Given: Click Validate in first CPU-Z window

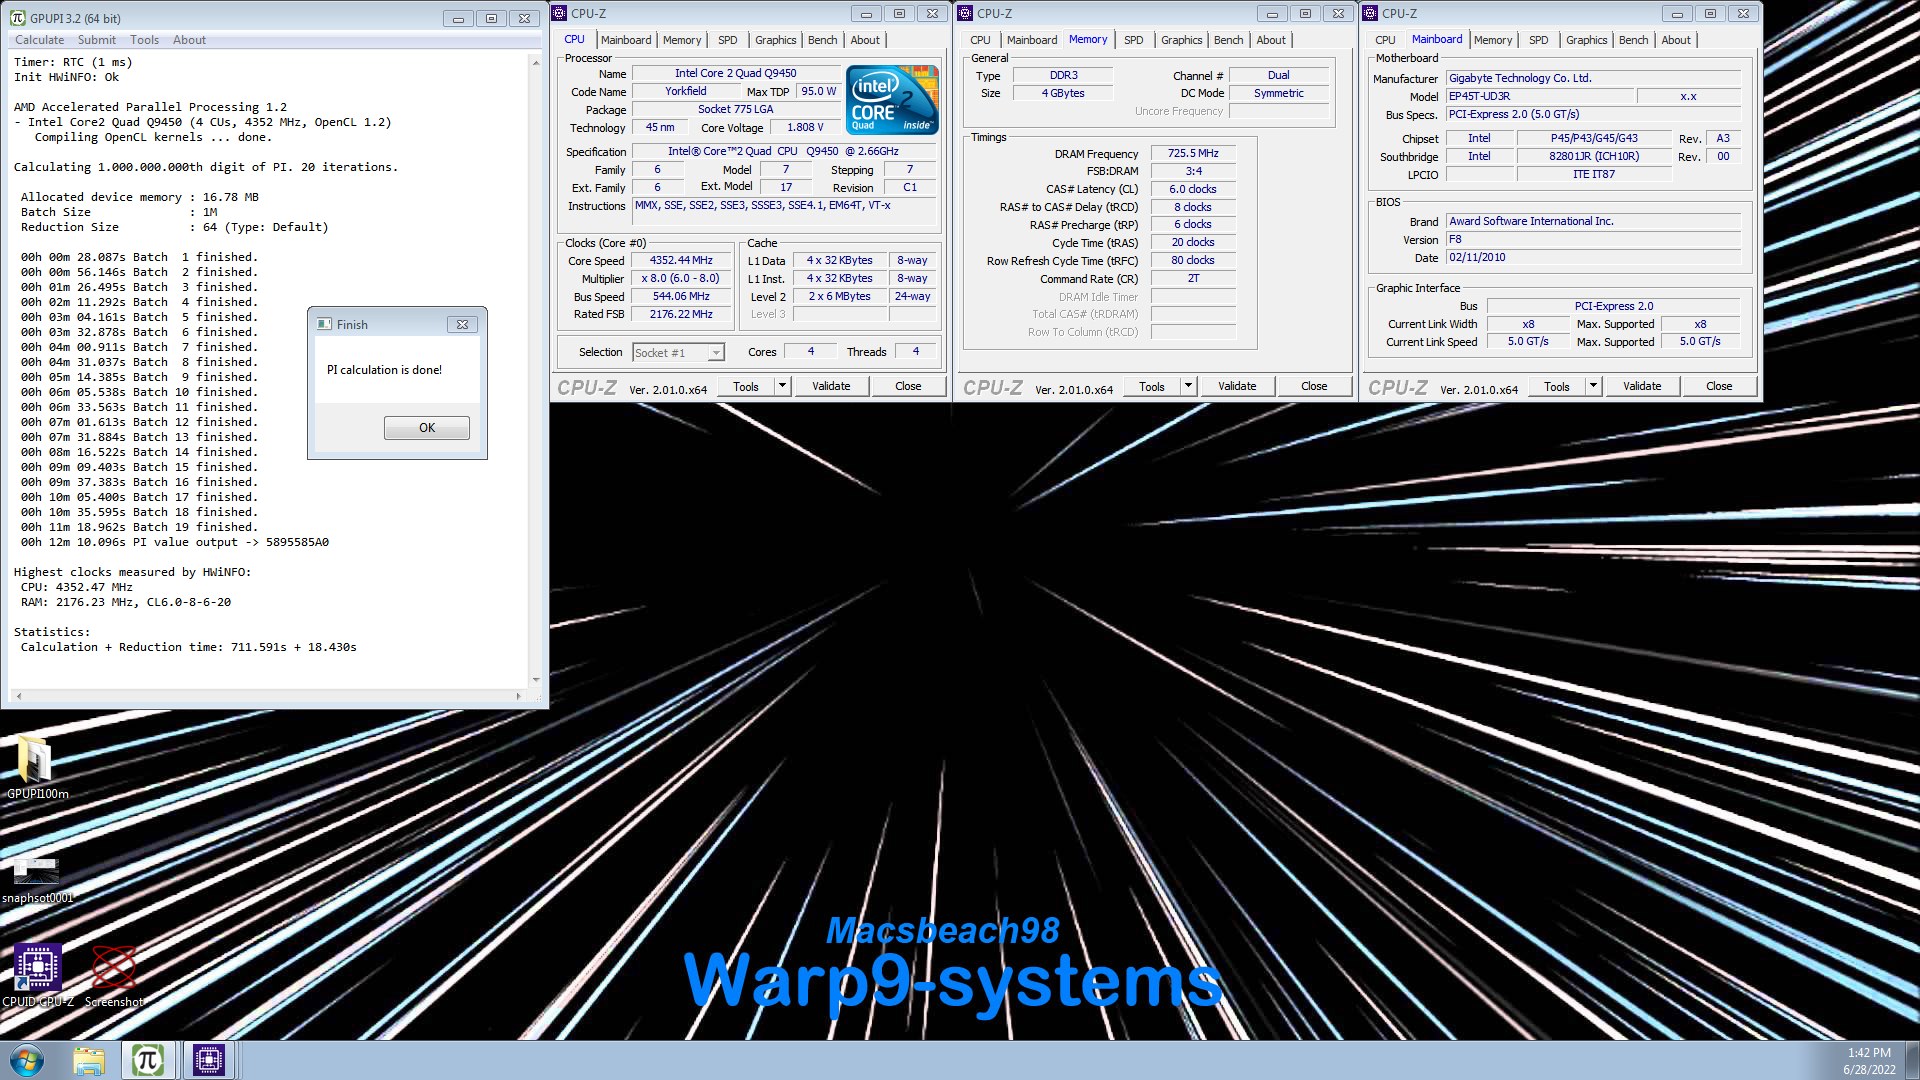Looking at the screenshot, I should coord(831,386).
